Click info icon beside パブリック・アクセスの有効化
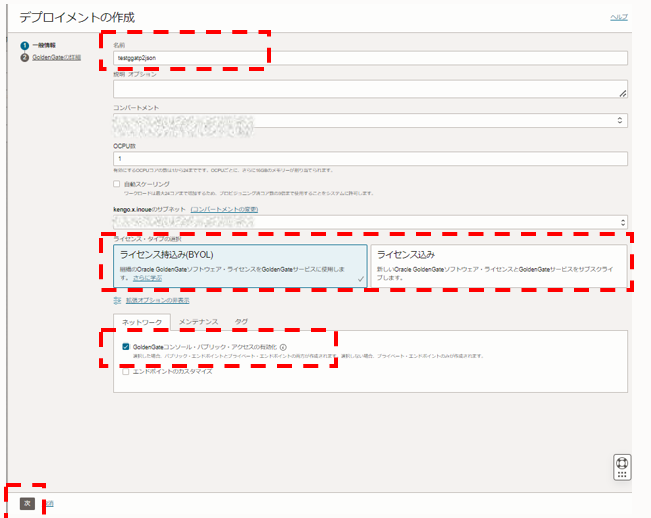 pyautogui.click(x=283, y=347)
